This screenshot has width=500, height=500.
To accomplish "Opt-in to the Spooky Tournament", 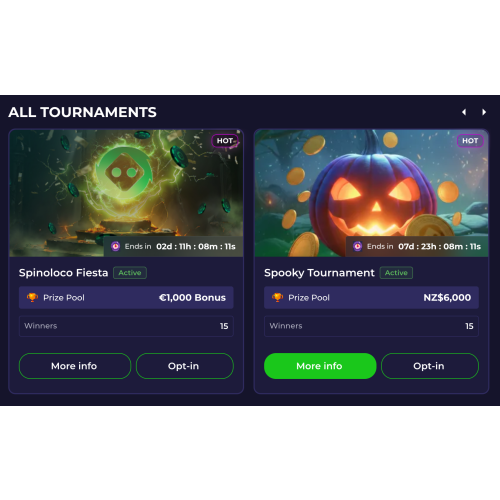I will [430, 366].
